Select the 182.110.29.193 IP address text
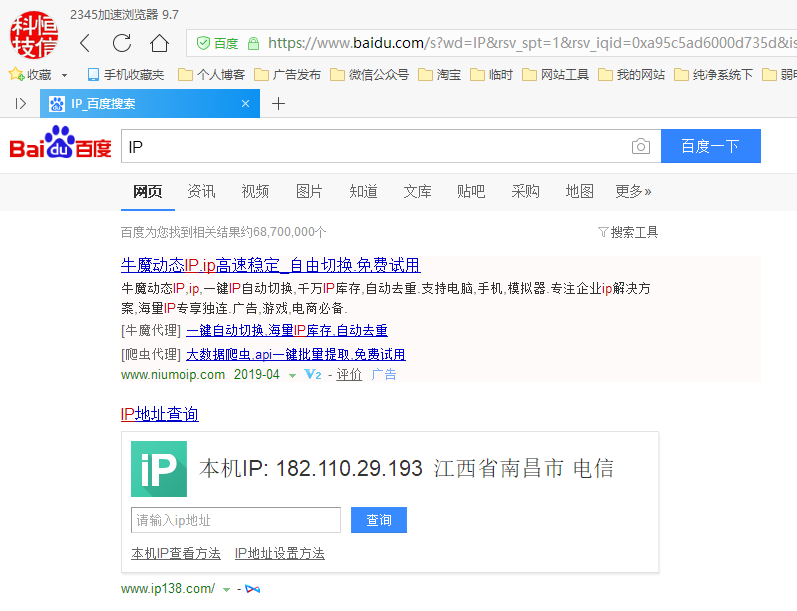797x611 pixels. 349,468
